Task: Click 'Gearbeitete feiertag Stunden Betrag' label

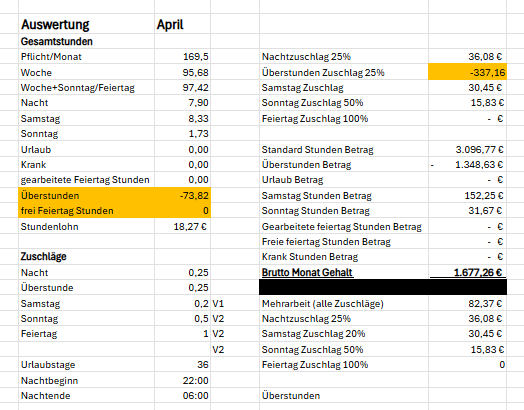Action: click(342, 227)
